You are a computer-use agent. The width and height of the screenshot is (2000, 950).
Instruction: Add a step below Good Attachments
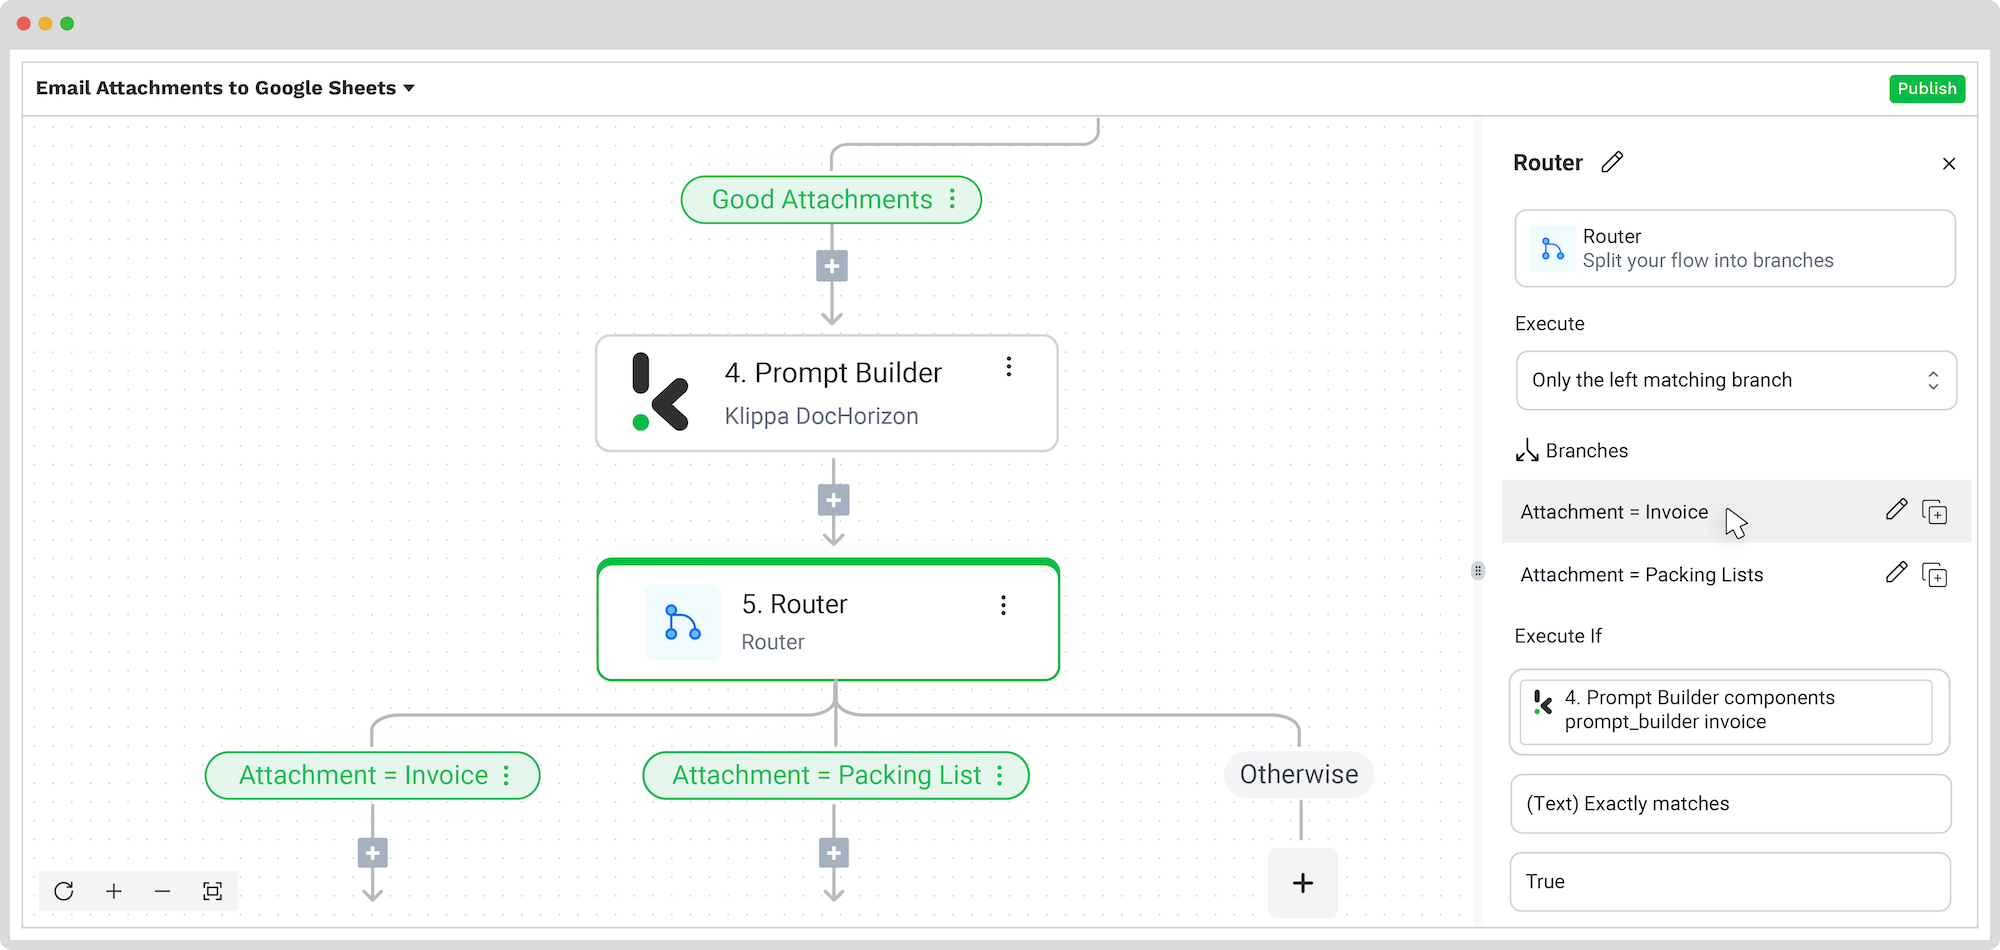tap(832, 266)
